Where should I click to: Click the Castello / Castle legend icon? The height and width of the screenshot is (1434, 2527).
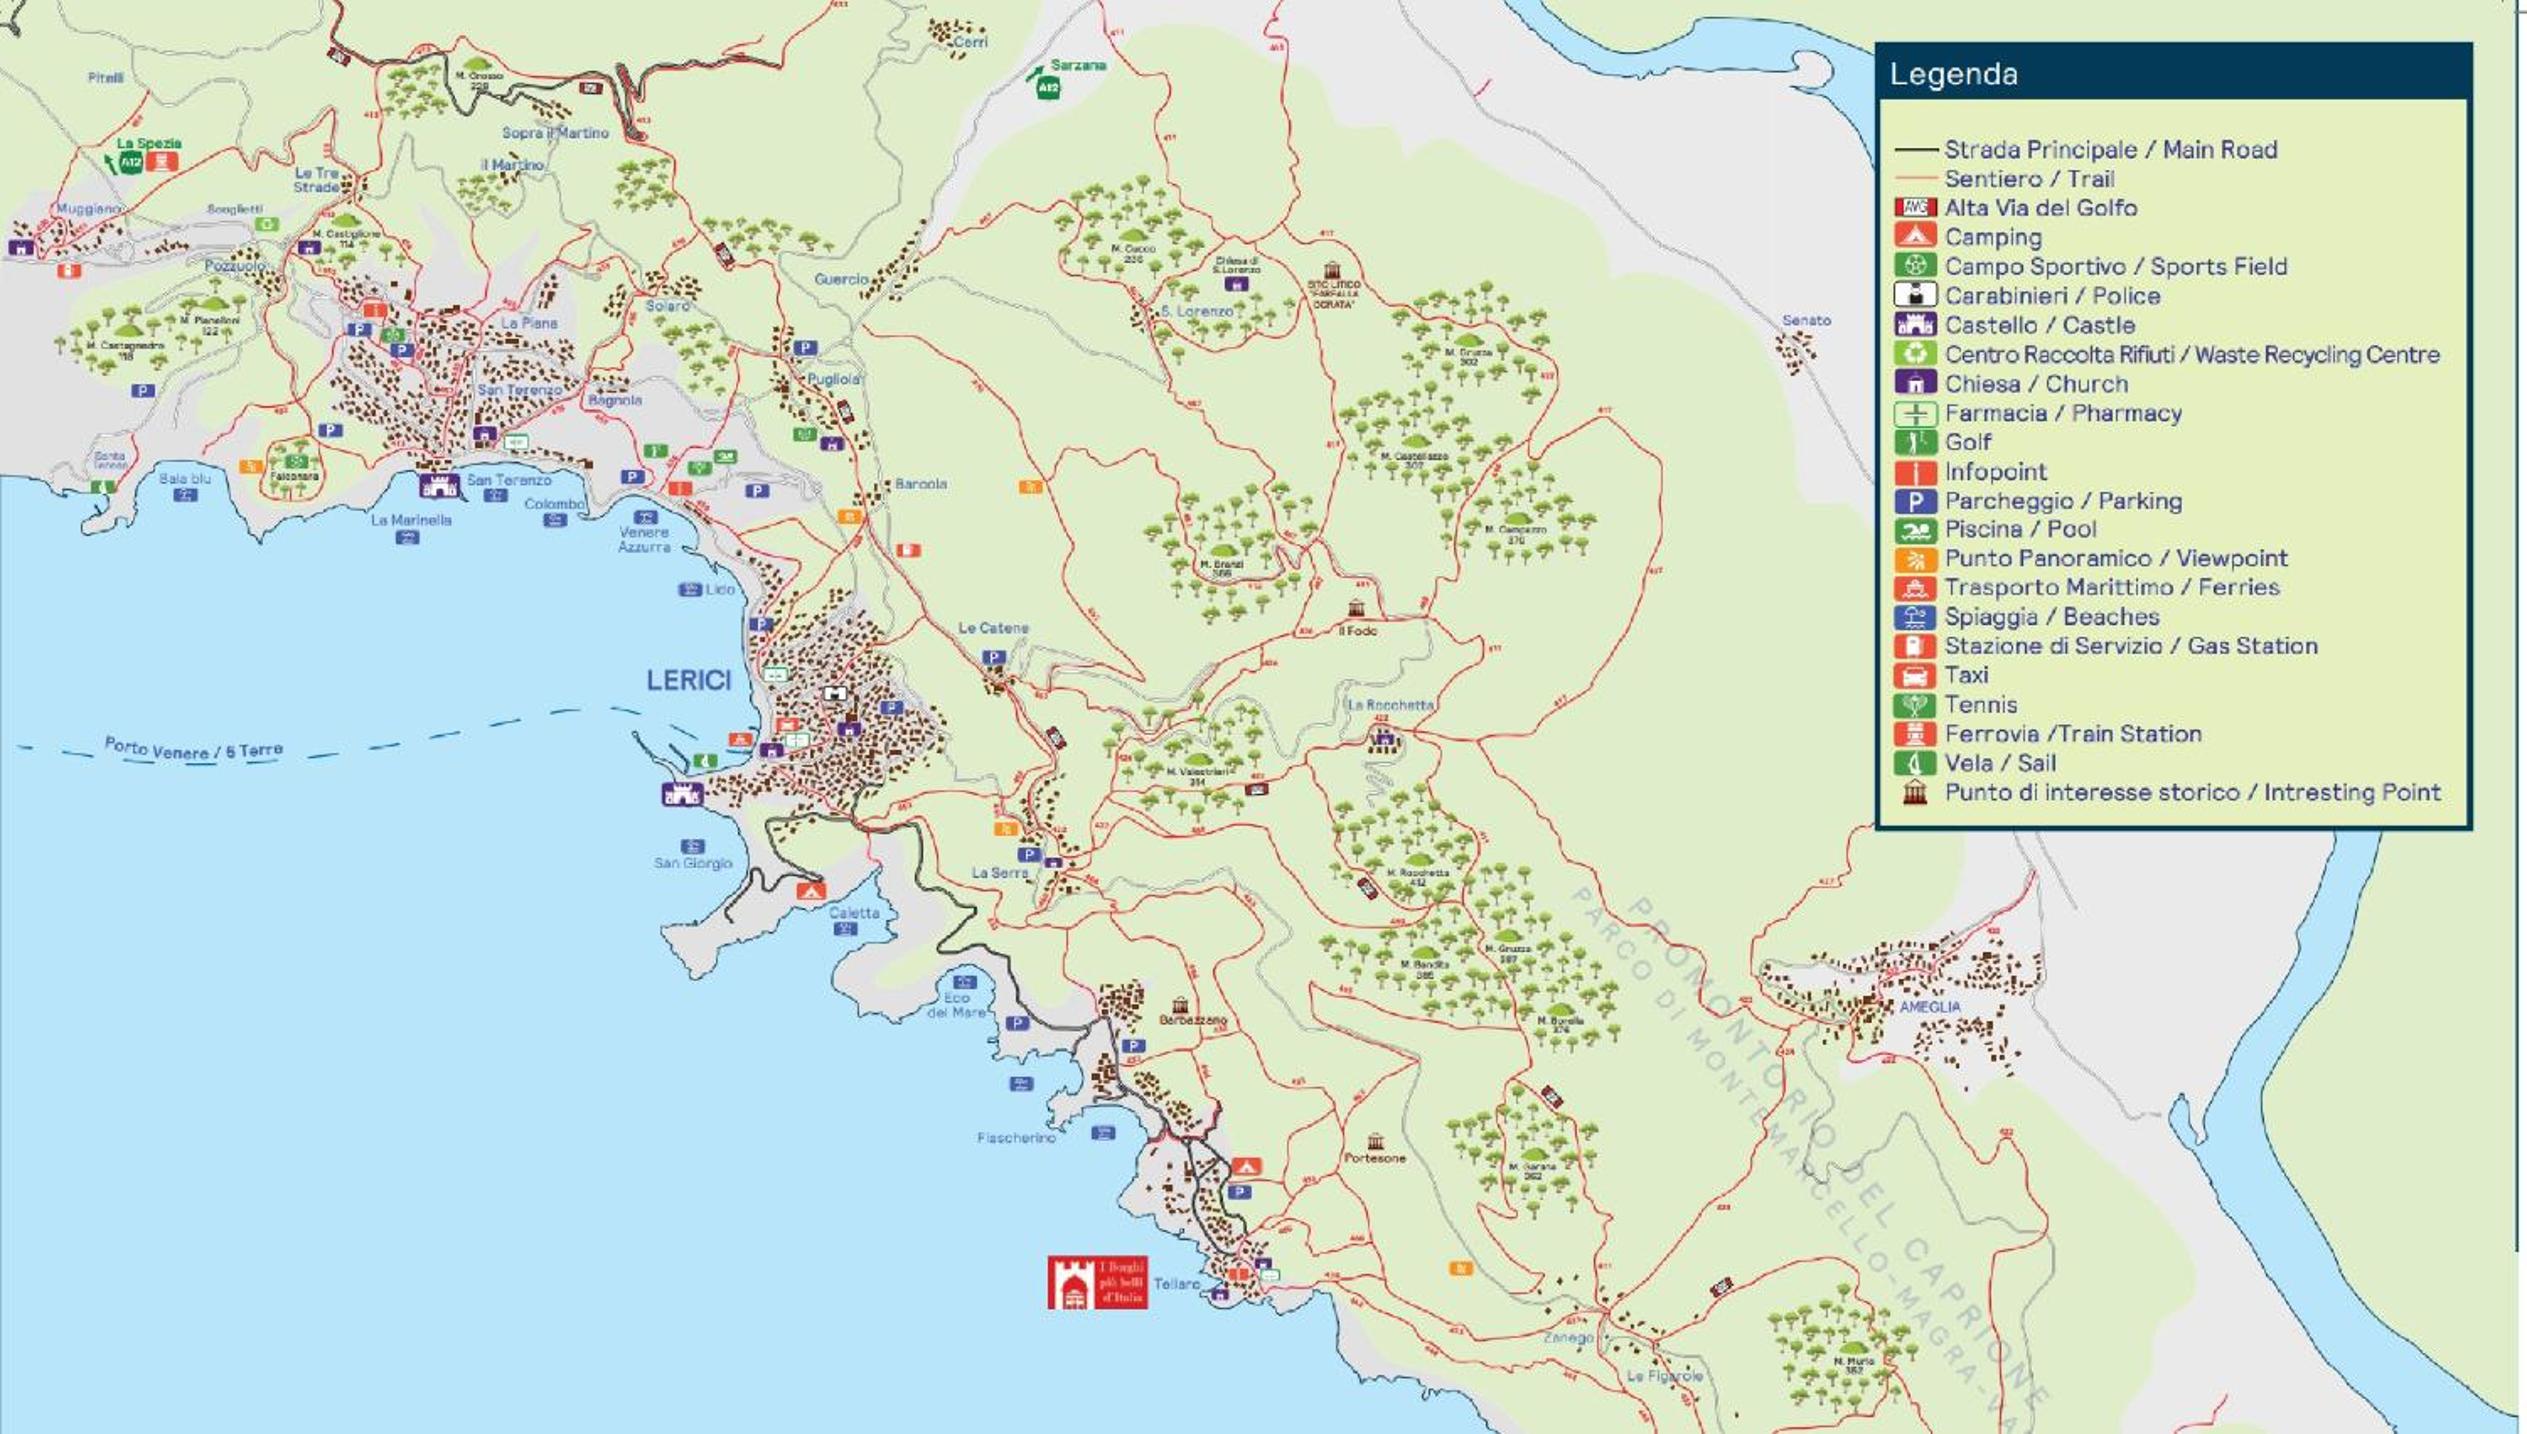click(1915, 325)
